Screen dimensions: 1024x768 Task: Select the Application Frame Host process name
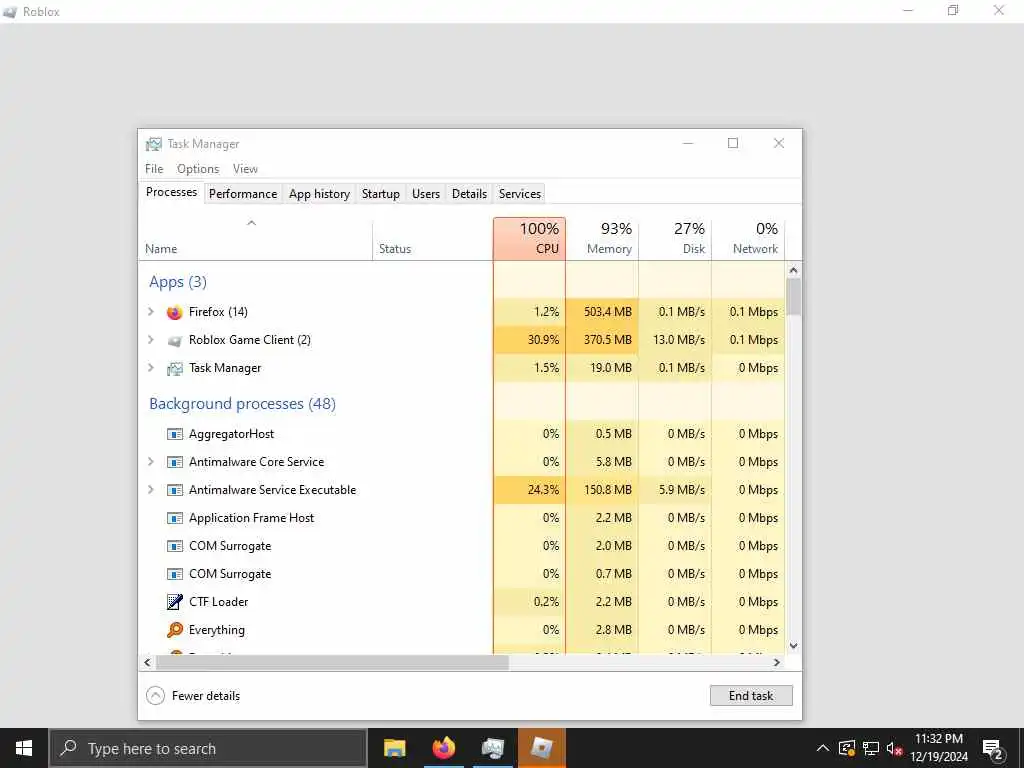[x=251, y=518]
